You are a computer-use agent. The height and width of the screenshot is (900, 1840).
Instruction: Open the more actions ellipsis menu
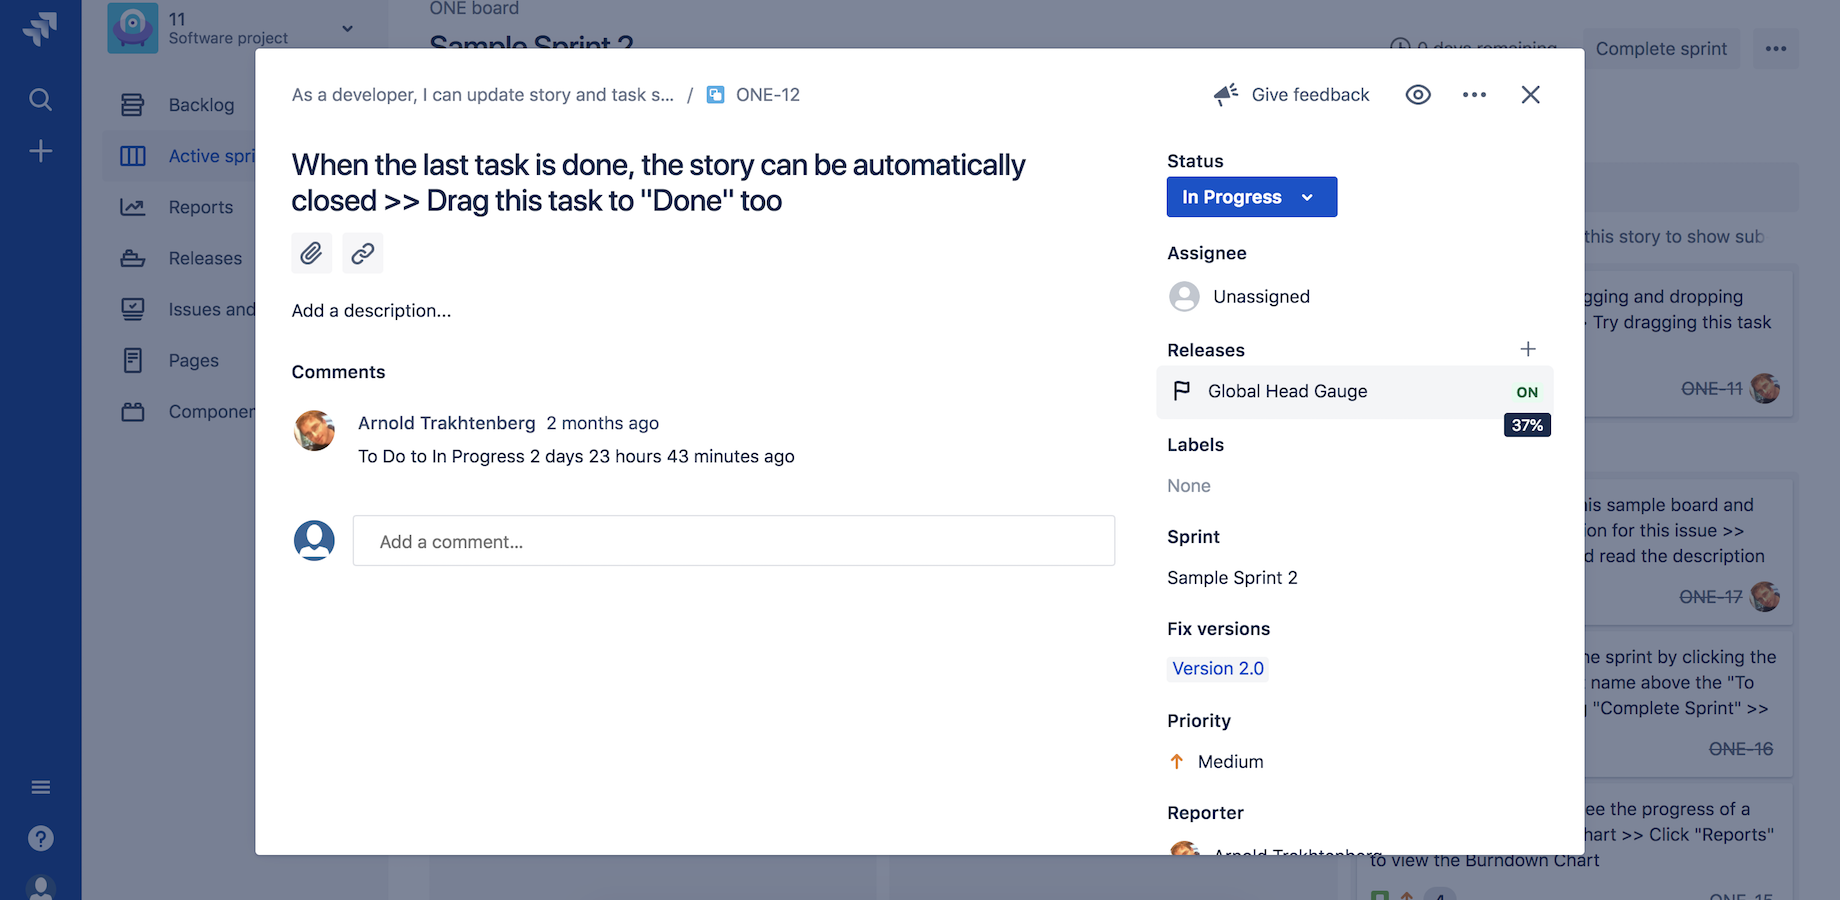tap(1474, 94)
